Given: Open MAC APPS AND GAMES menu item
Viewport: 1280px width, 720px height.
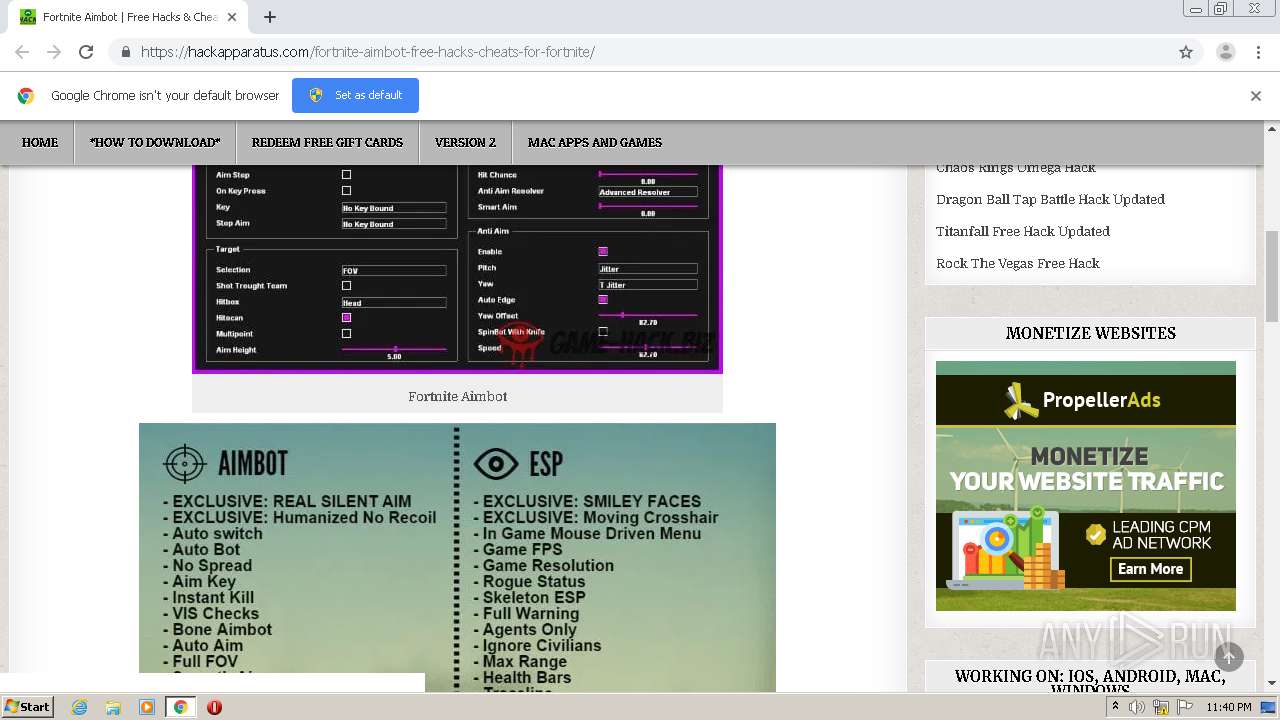Looking at the screenshot, I should 595,142.
